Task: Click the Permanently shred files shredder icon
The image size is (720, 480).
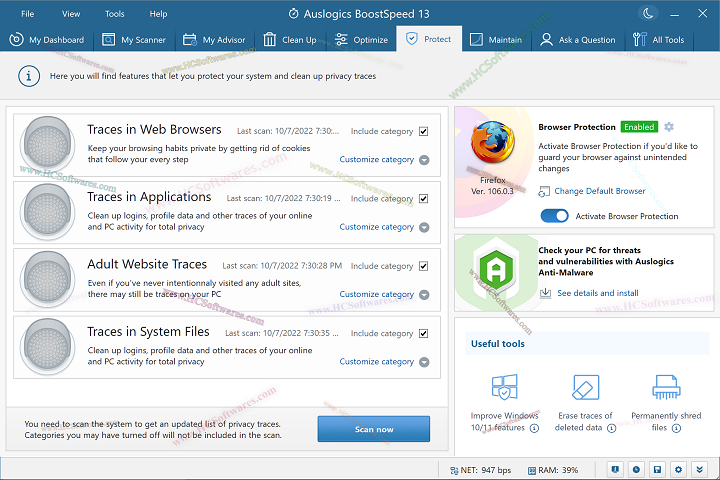Action: (665, 388)
